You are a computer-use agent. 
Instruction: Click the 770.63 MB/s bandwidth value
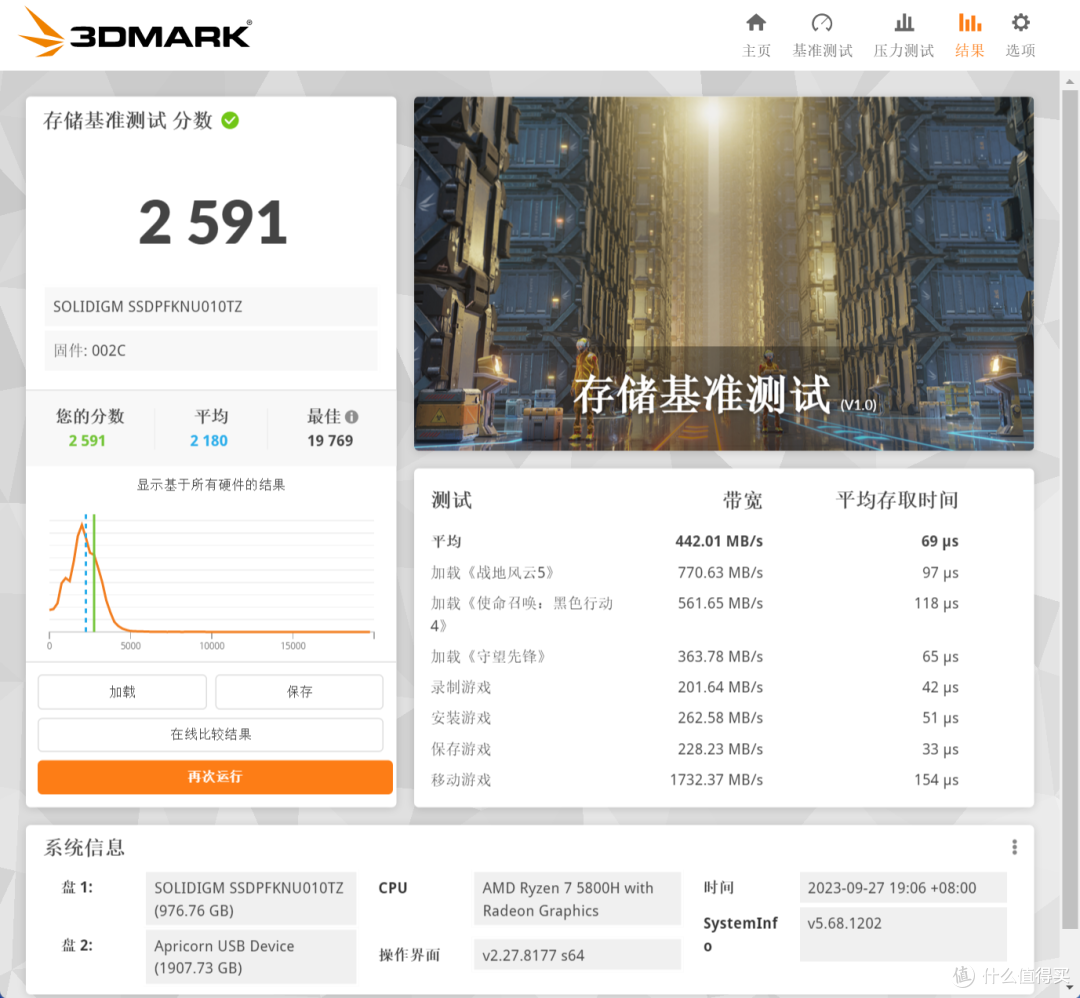pyautogui.click(x=720, y=572)
